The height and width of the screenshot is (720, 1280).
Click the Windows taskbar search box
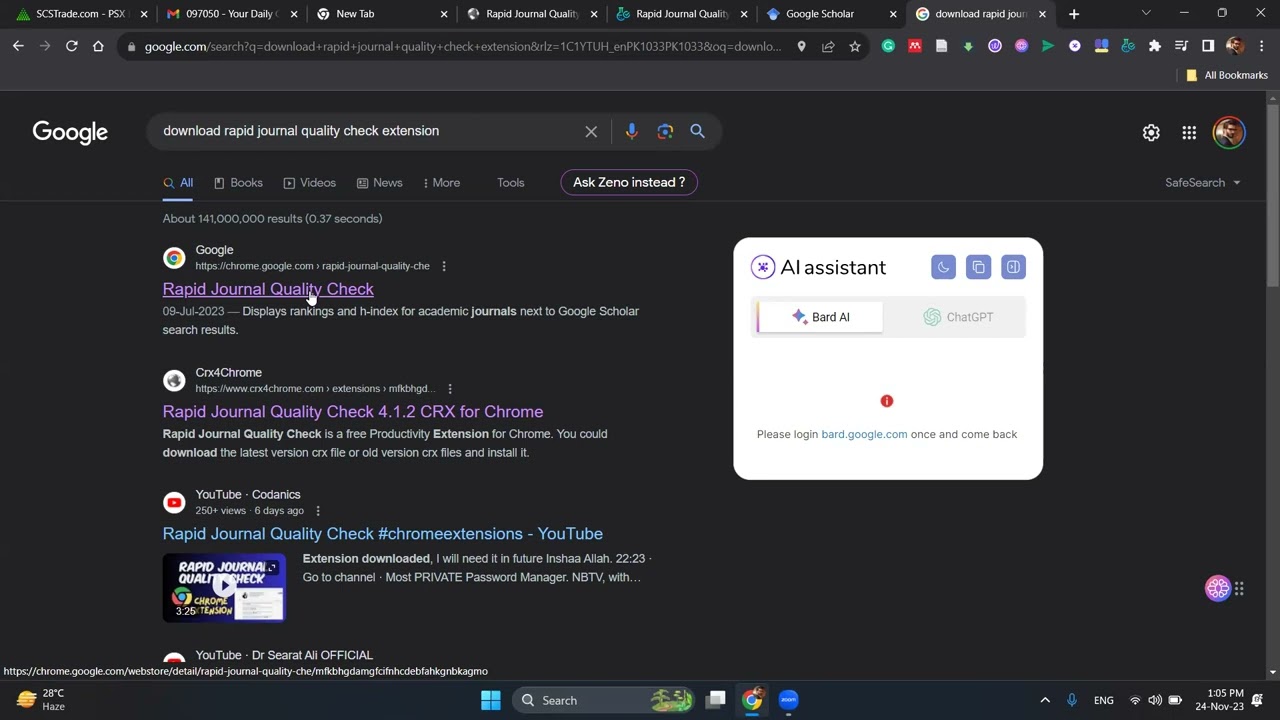(x=606, y=700)
